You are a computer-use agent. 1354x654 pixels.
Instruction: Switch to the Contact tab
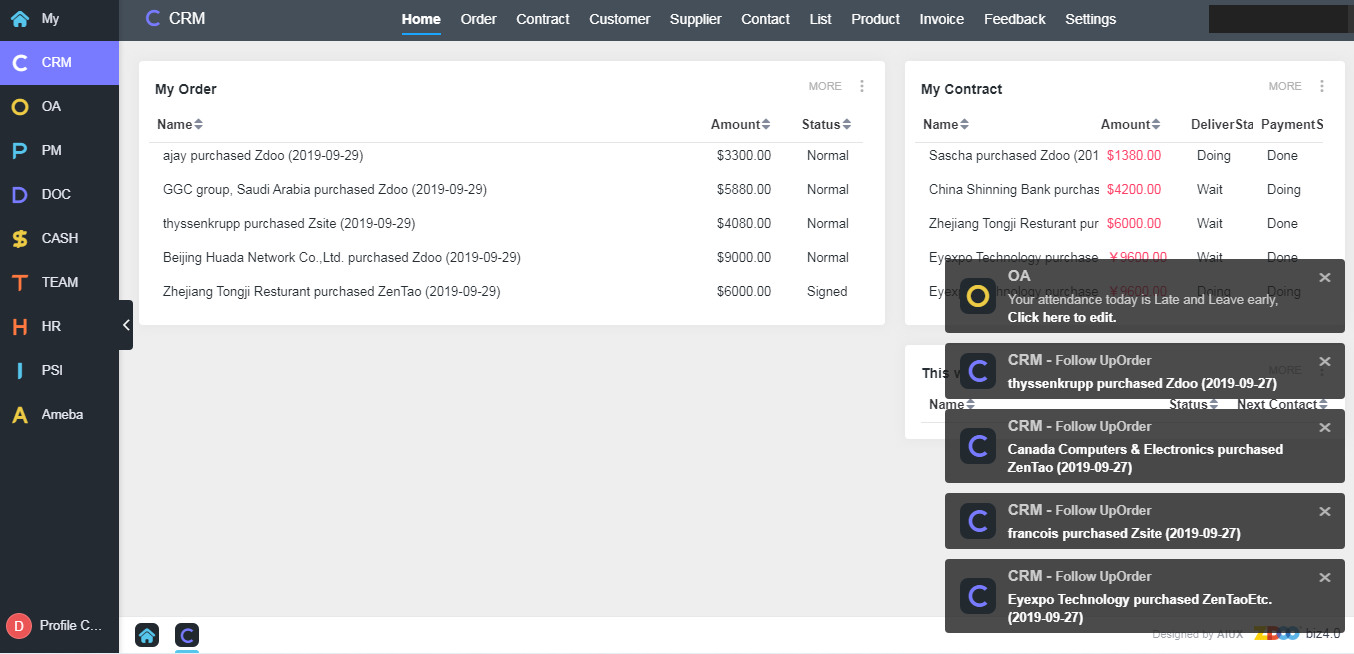point(766,19)
